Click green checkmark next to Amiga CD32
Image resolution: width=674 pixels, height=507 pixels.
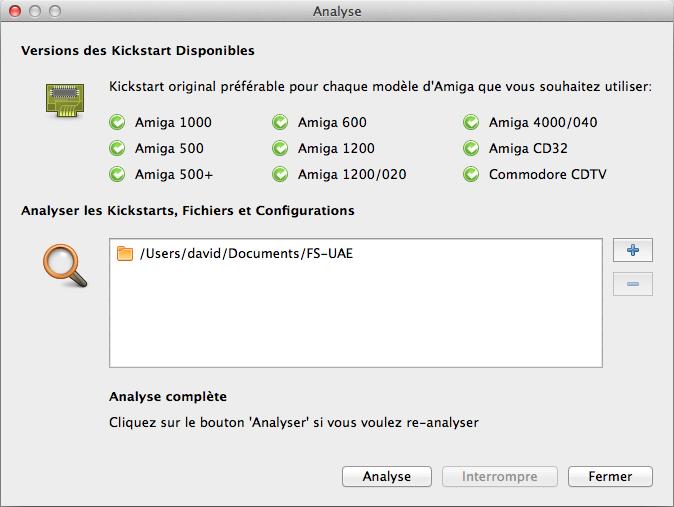(471, 148)
